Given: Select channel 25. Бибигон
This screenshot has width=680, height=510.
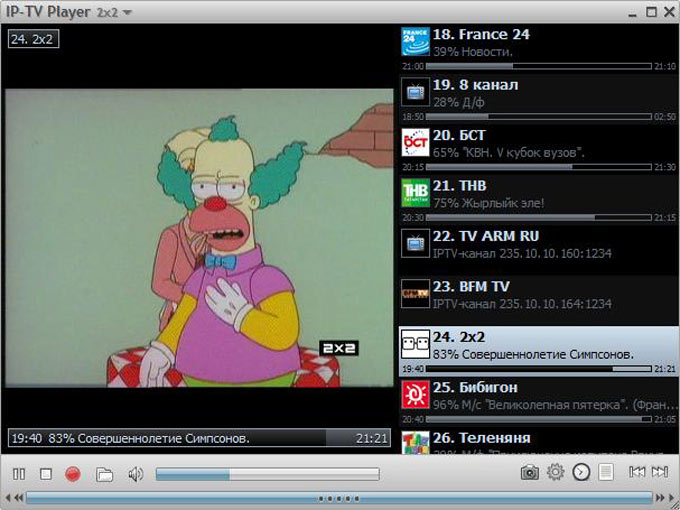Looking at the screenshot, I should tap(539, 401).
